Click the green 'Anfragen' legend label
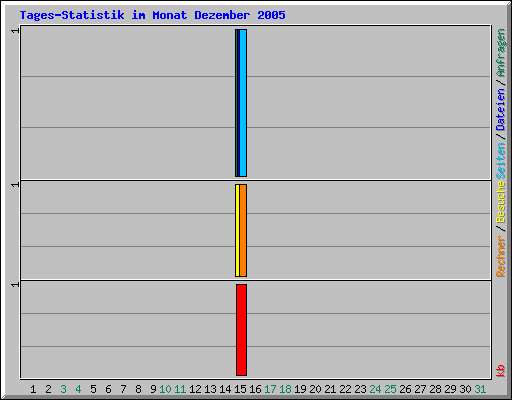The height and width of the screenshot is (400, 512). (x=500, y=53)
